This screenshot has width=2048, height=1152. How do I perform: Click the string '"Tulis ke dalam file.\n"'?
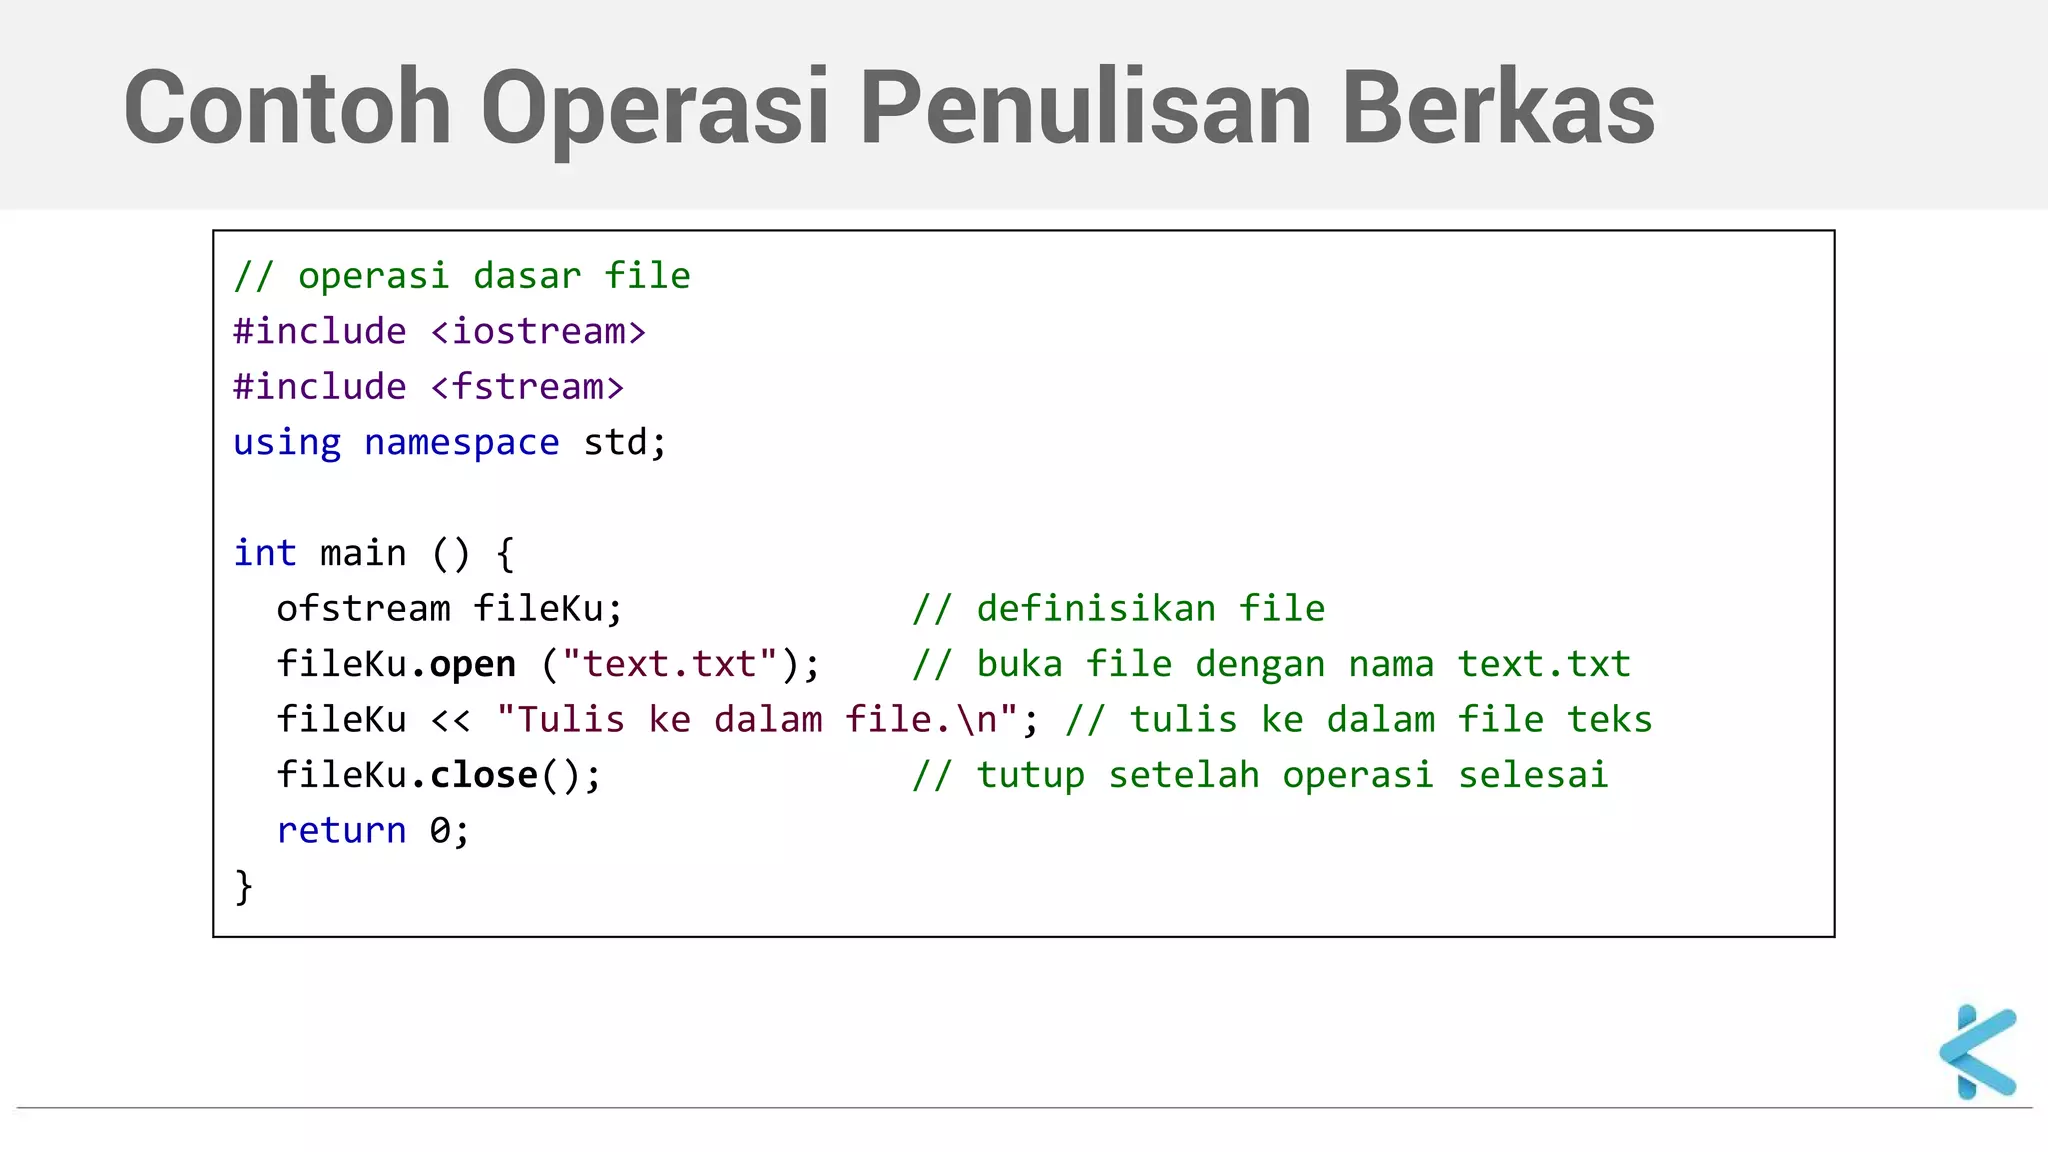pyautogui.click(x=757, y=720)
